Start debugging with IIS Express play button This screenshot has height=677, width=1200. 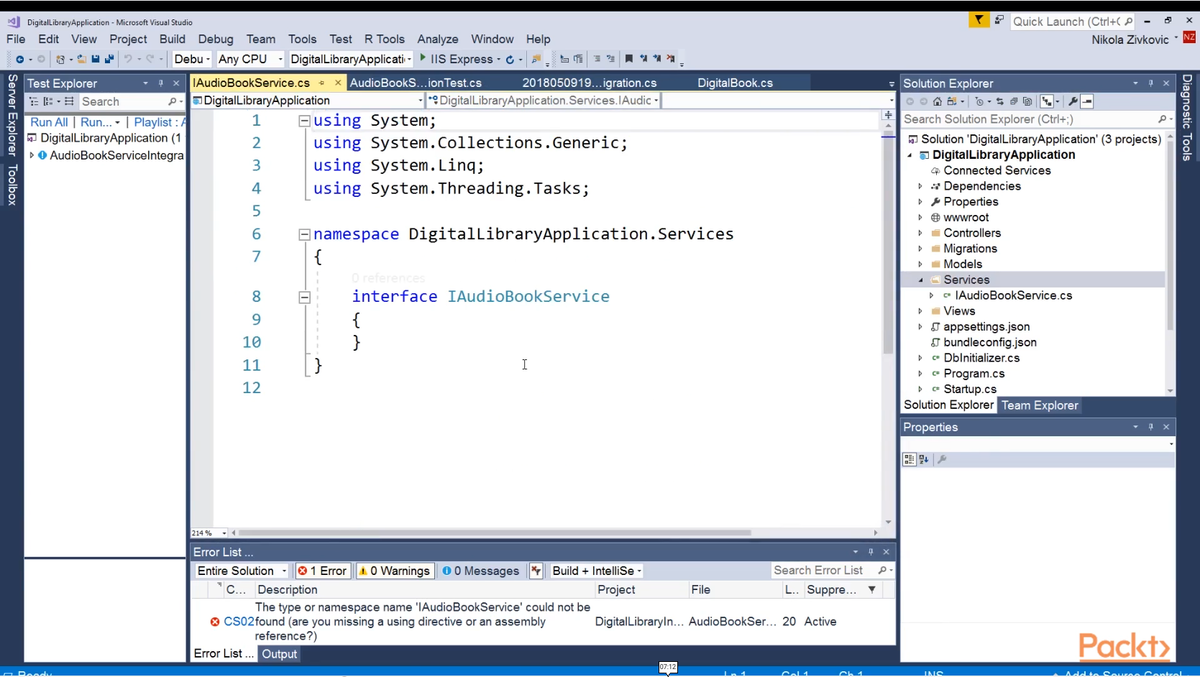(x=423, y=59)
